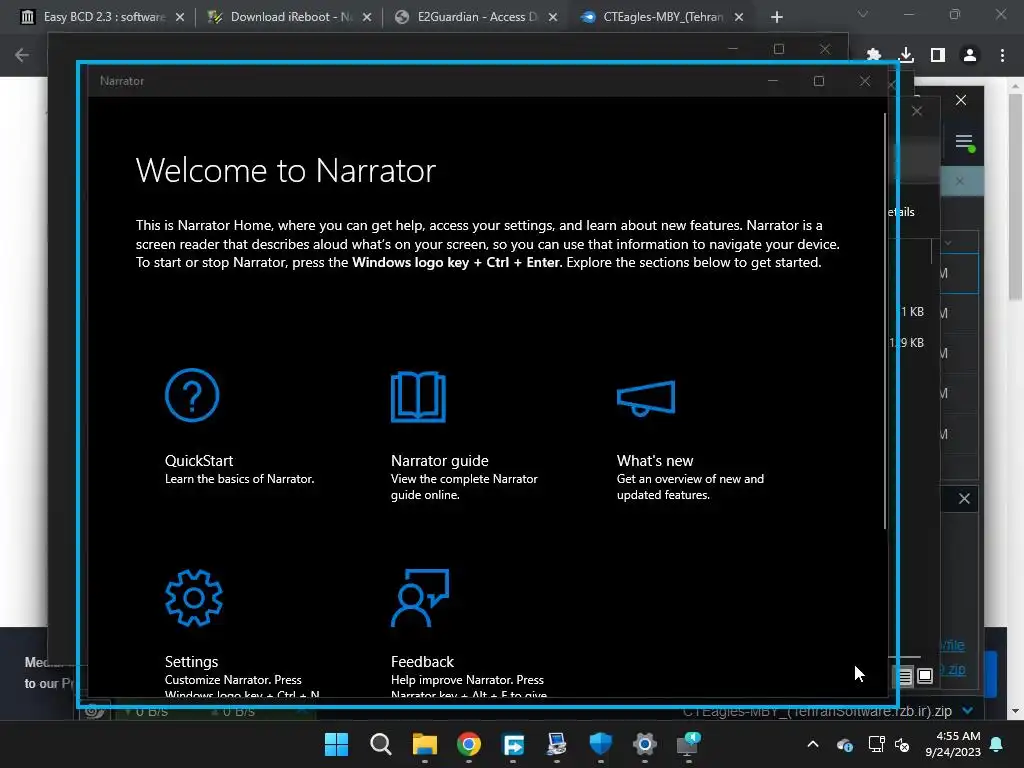Open a new browser tab with plus button

776,18
